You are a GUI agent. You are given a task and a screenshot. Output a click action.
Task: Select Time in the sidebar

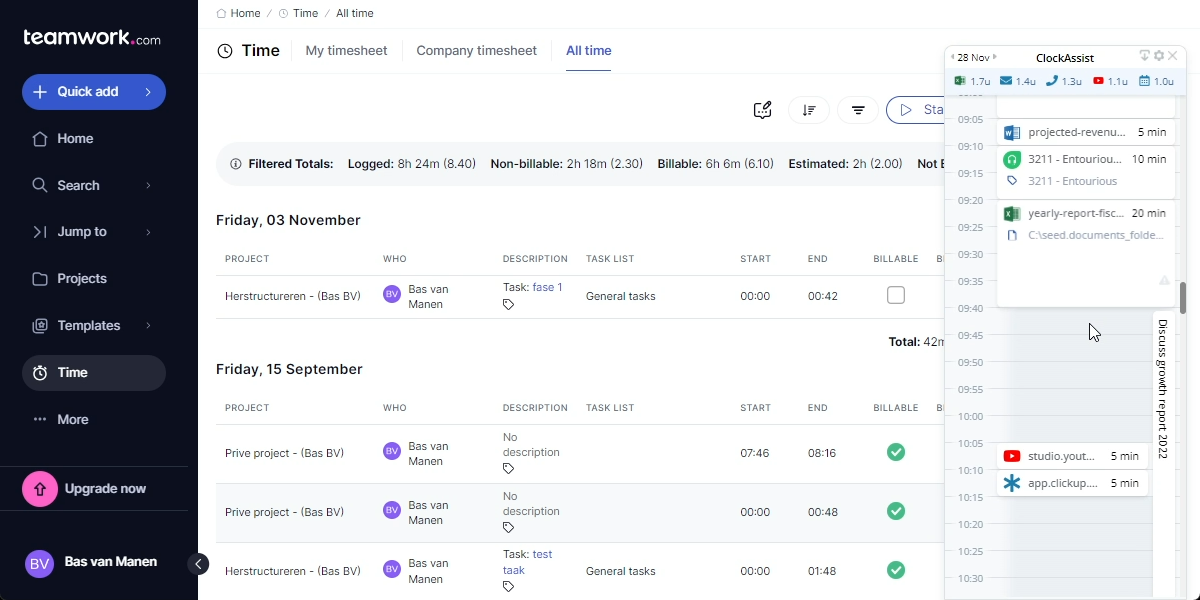[x=94, y=373]
